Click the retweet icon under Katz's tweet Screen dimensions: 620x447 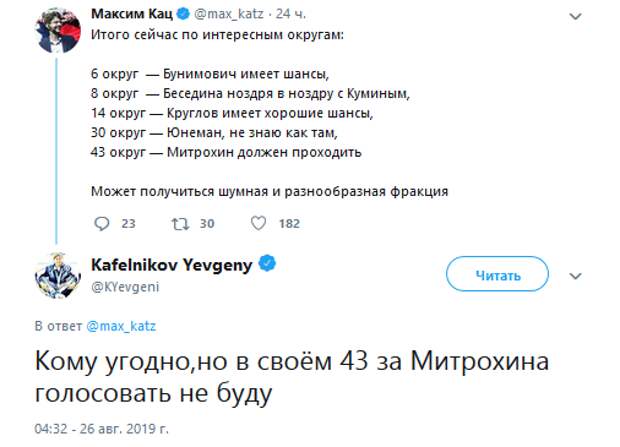point(179,223)
